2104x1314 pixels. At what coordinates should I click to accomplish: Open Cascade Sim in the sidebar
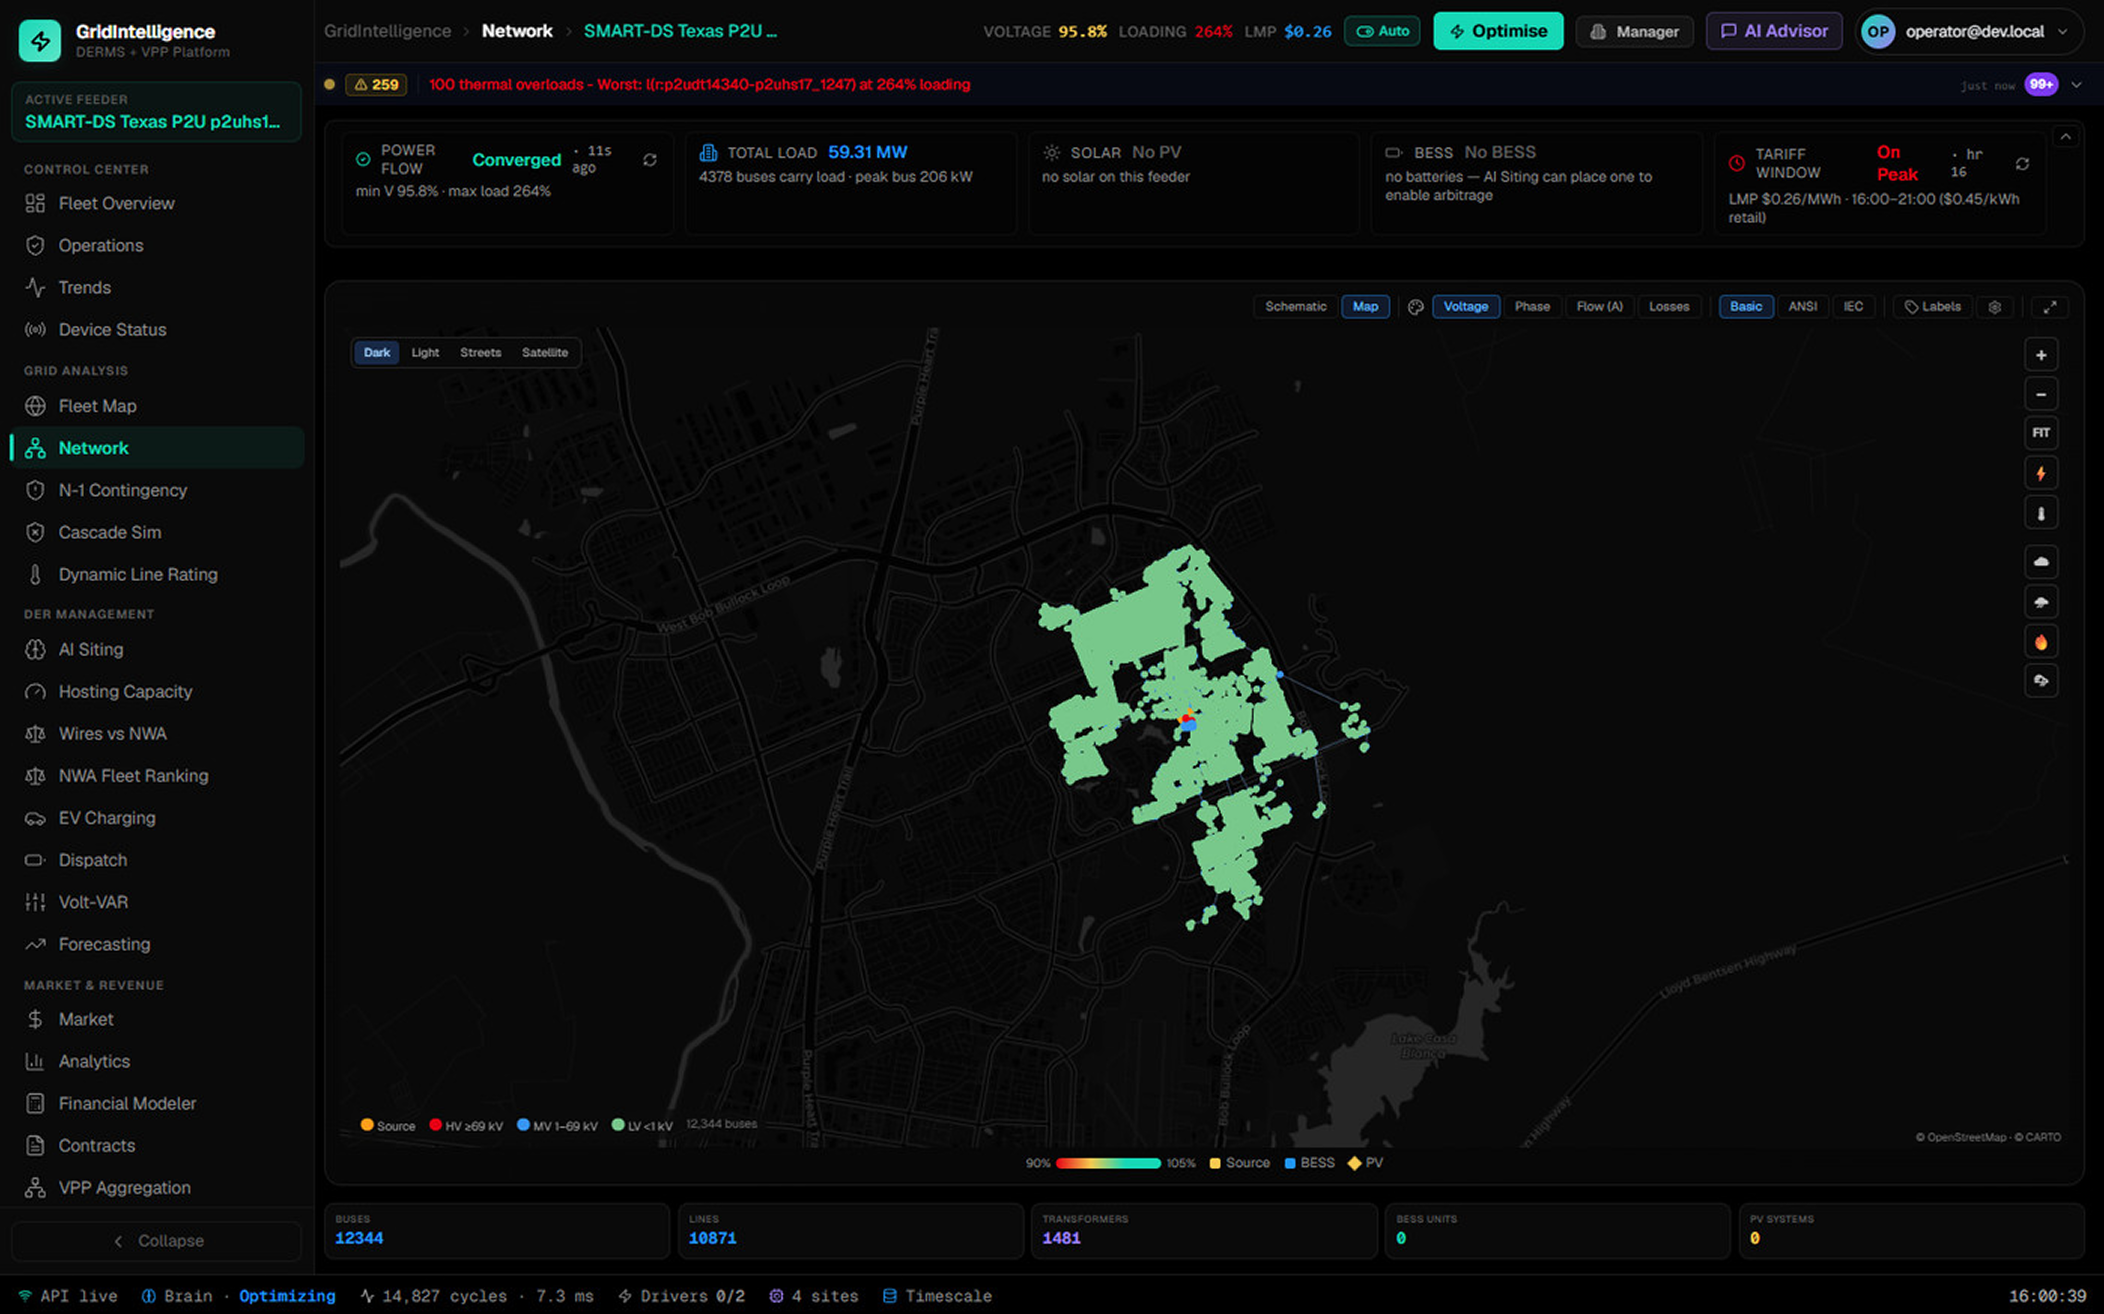(x=157, y=533)
